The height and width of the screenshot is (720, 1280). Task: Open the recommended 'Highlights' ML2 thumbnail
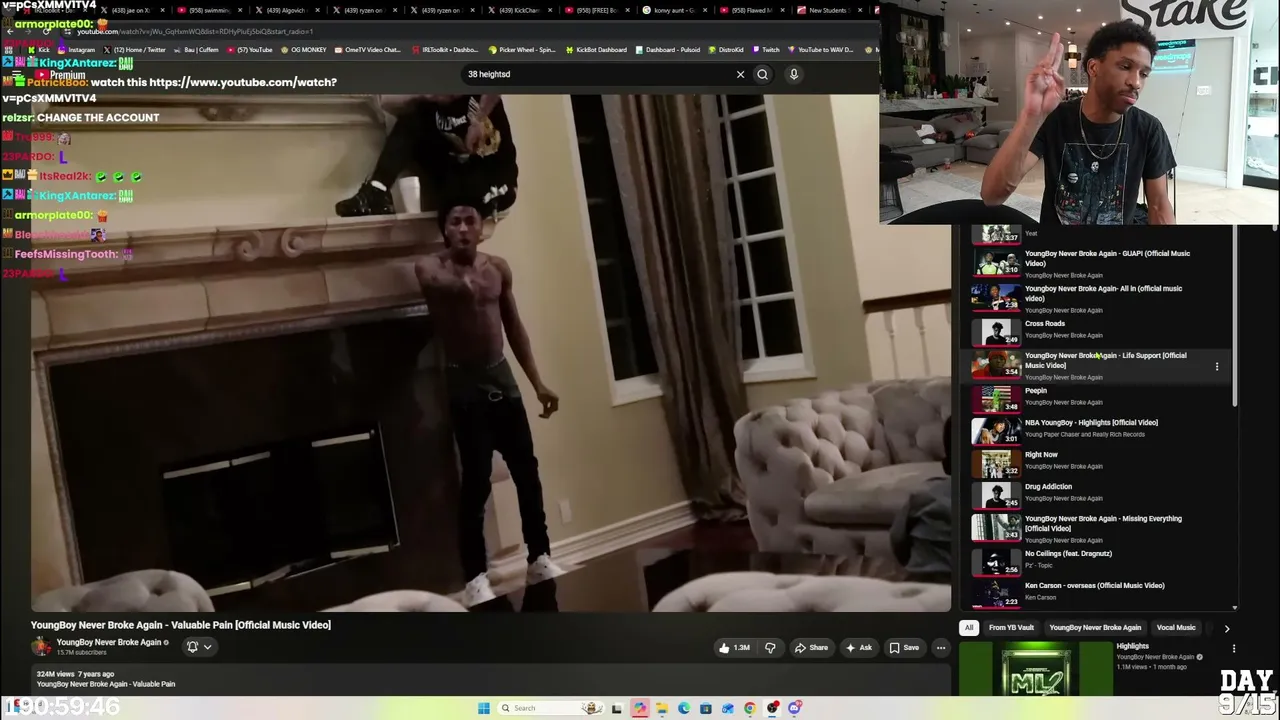click(x=1035, y=668)
